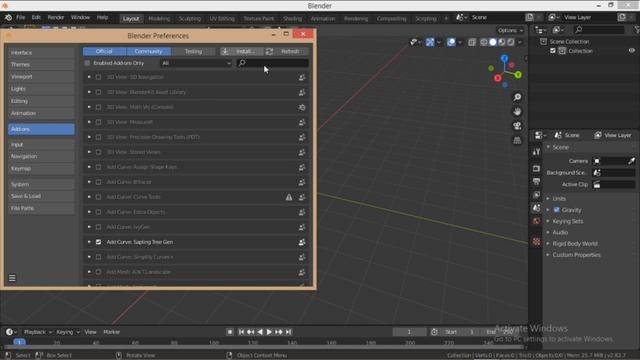Open the add-on category dropdown showing All
The width and height of the screenshot is (640, 360).
196,63
